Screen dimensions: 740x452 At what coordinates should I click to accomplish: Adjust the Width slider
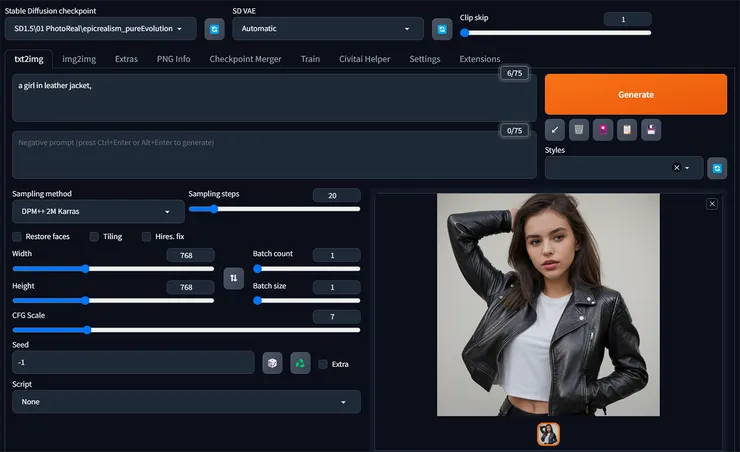coord(113,269)
